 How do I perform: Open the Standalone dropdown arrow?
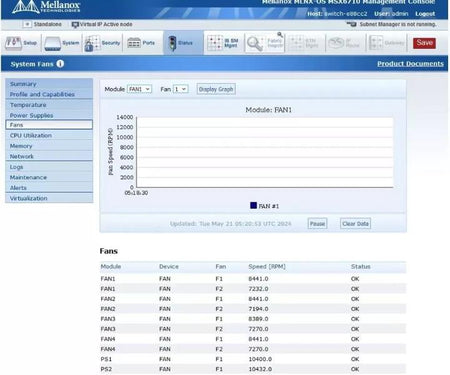click(x=27, y=24)
